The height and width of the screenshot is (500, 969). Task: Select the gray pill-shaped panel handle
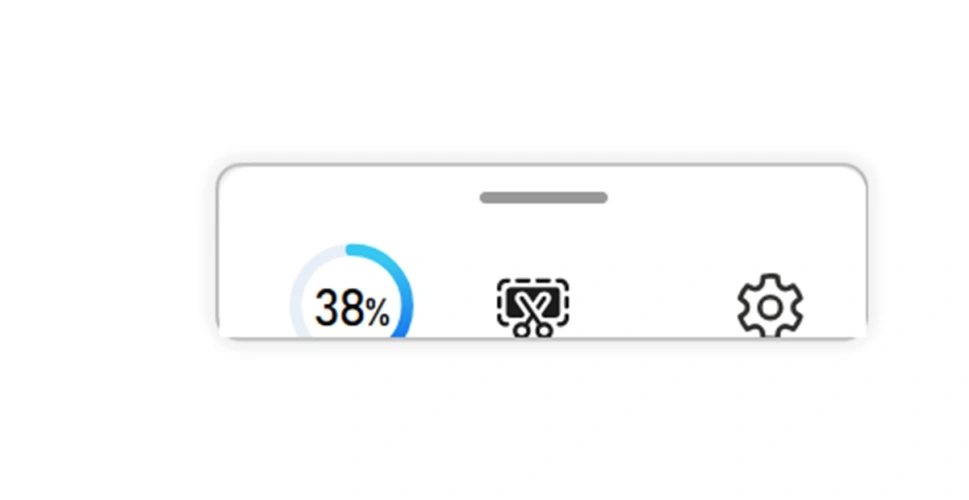tap(544, 198)
